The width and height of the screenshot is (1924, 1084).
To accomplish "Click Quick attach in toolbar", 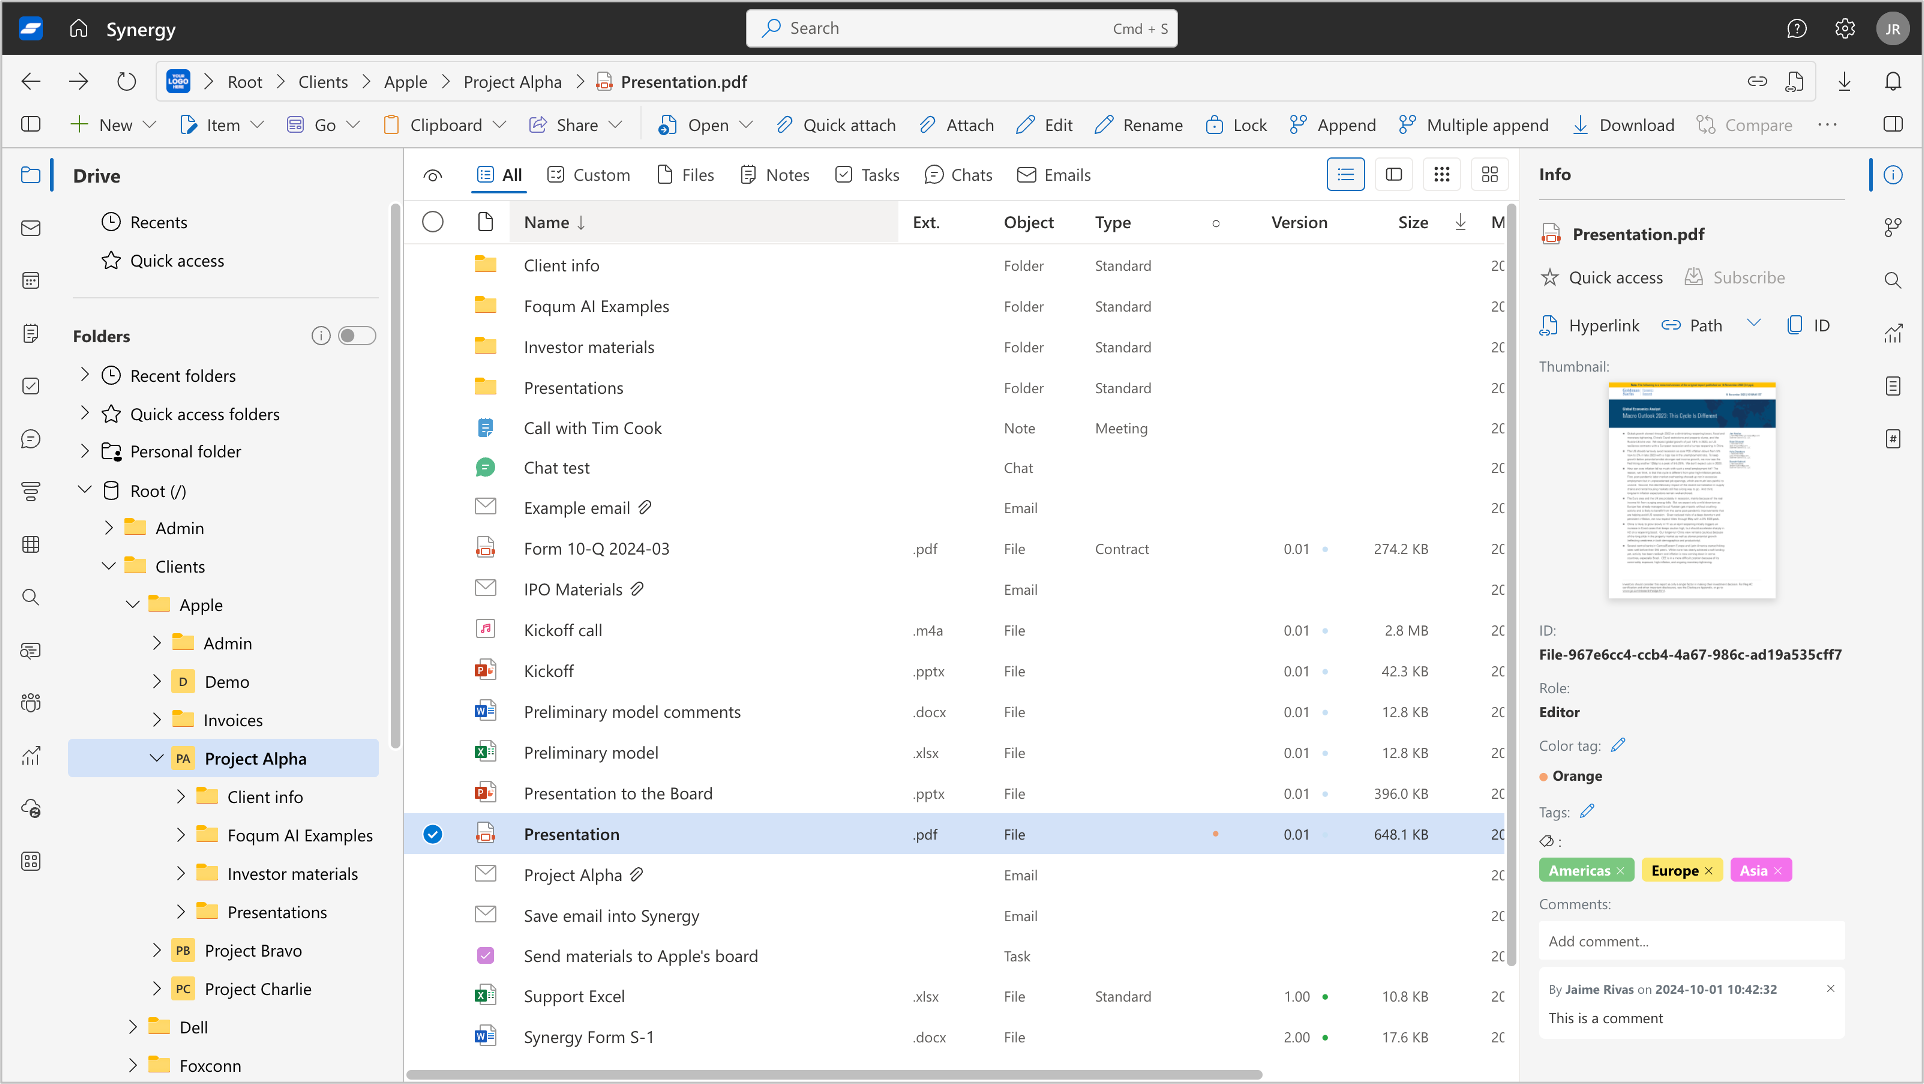I will (836, 125).
